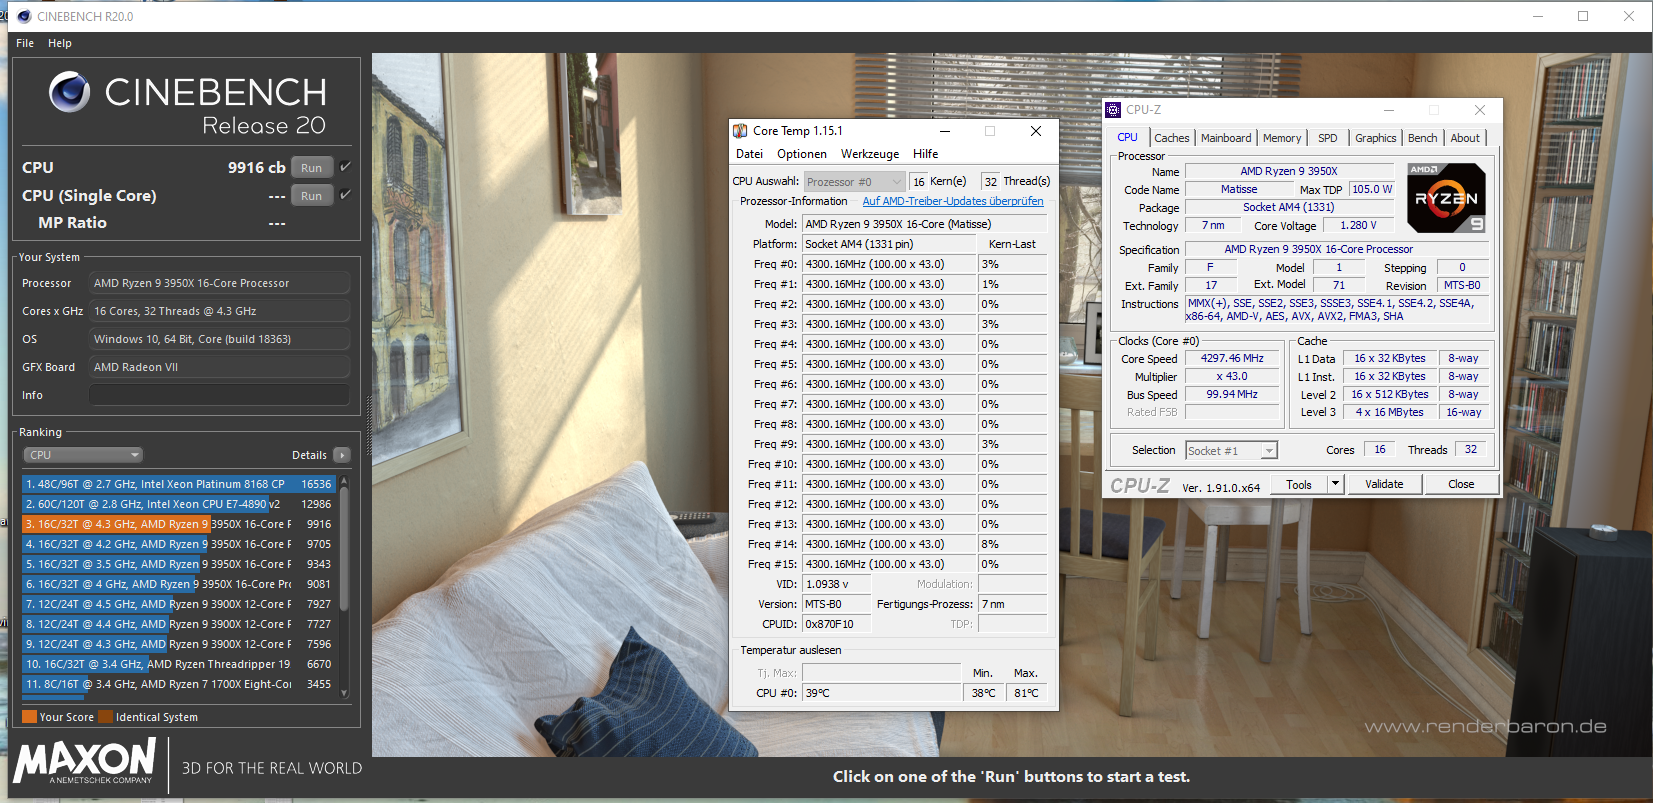Click the empty Info input field

coord(219,395)
